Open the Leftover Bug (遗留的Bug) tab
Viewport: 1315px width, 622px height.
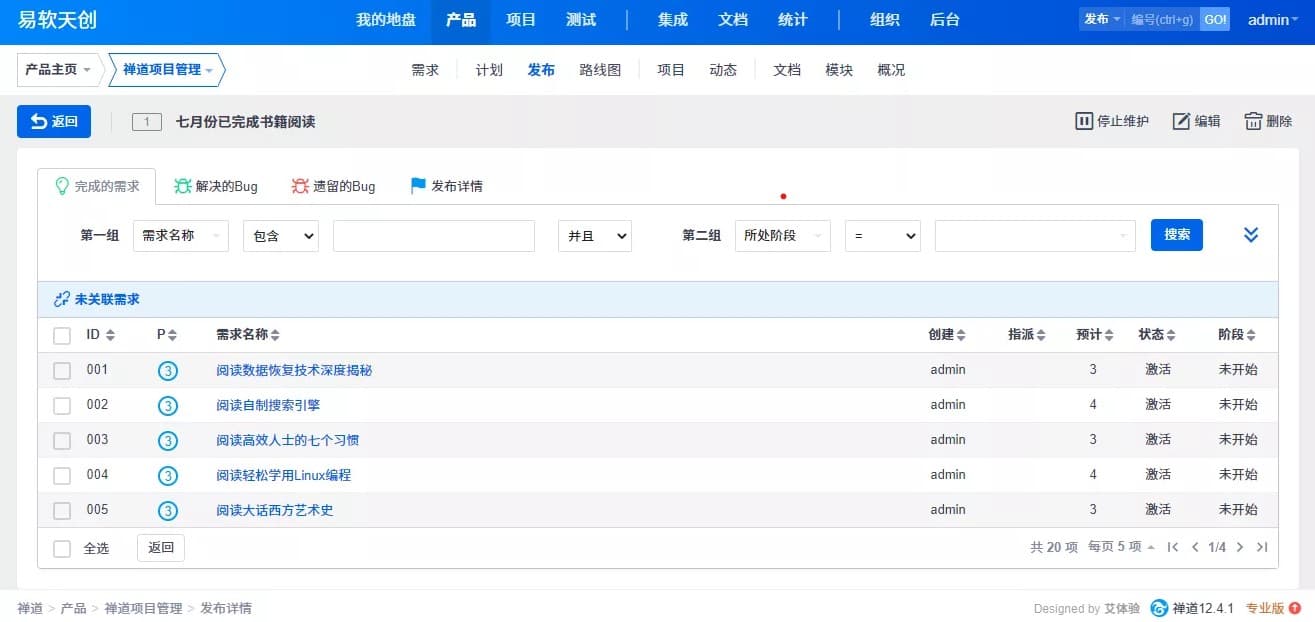point(334,186)
